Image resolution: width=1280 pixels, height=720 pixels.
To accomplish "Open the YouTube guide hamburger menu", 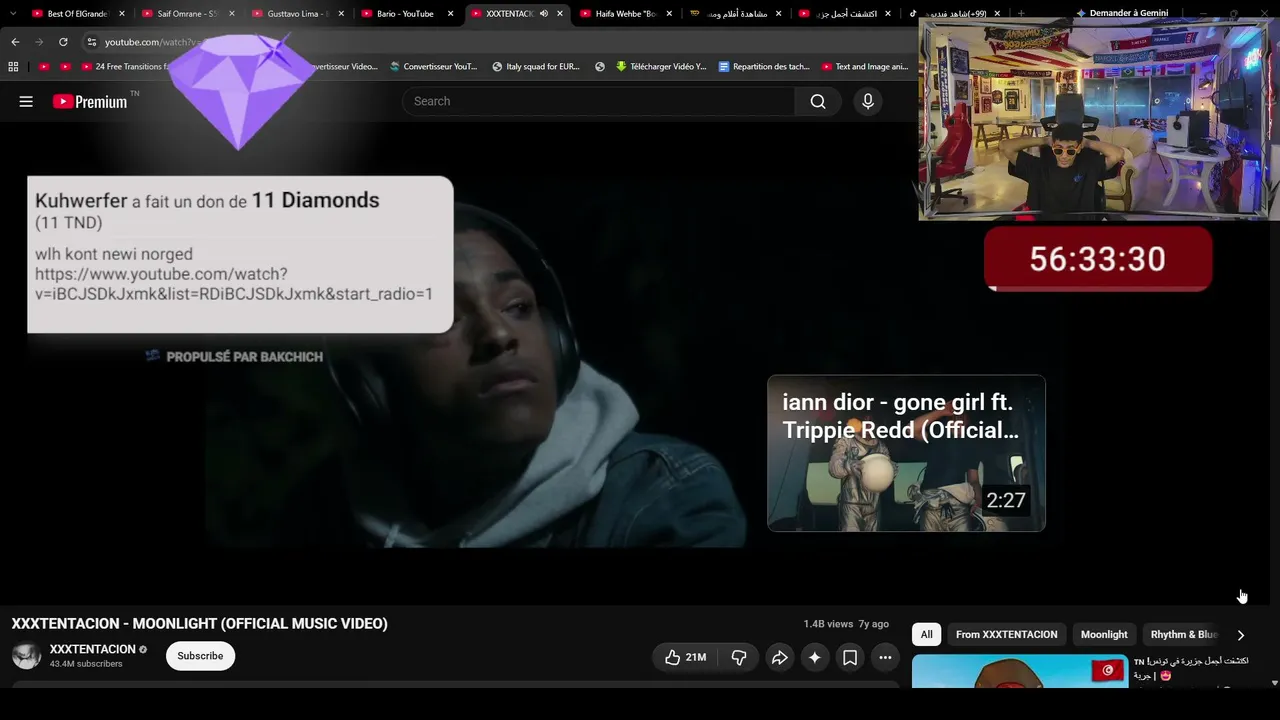I will pyautogui.click(x=26, y=101).
